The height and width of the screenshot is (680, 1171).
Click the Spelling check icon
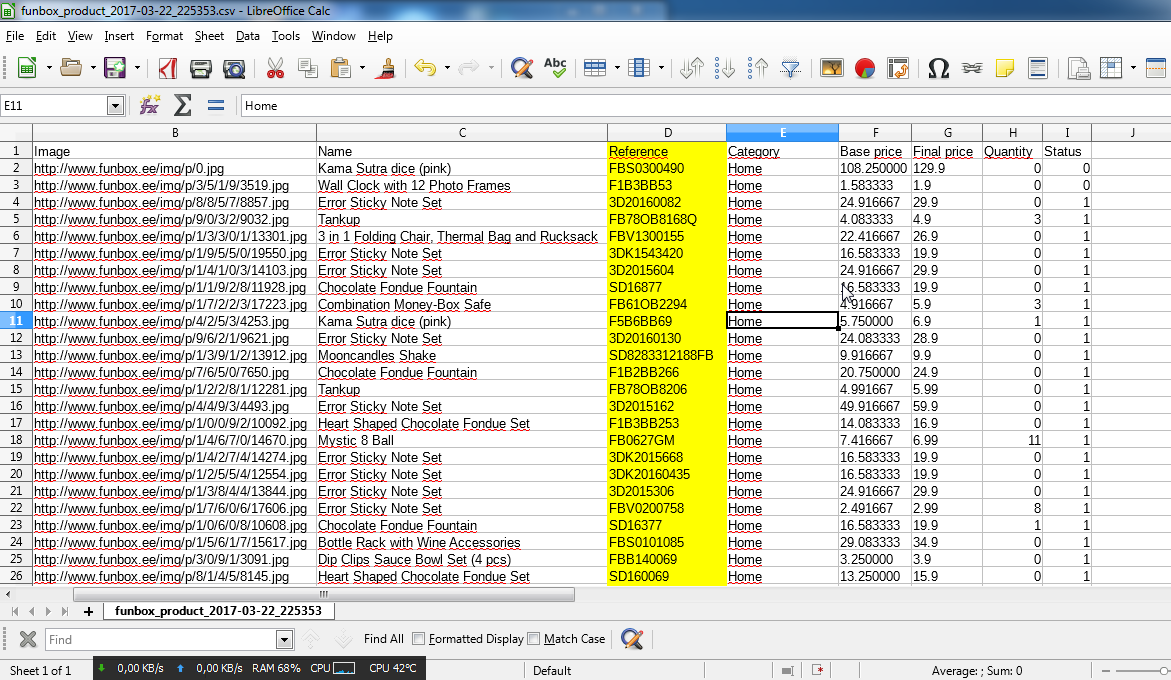(x=555, y=68)
